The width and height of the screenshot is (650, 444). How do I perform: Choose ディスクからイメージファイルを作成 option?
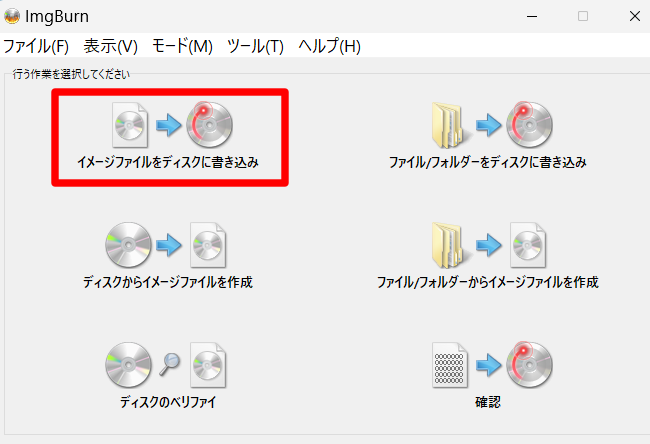pos(168,282)
